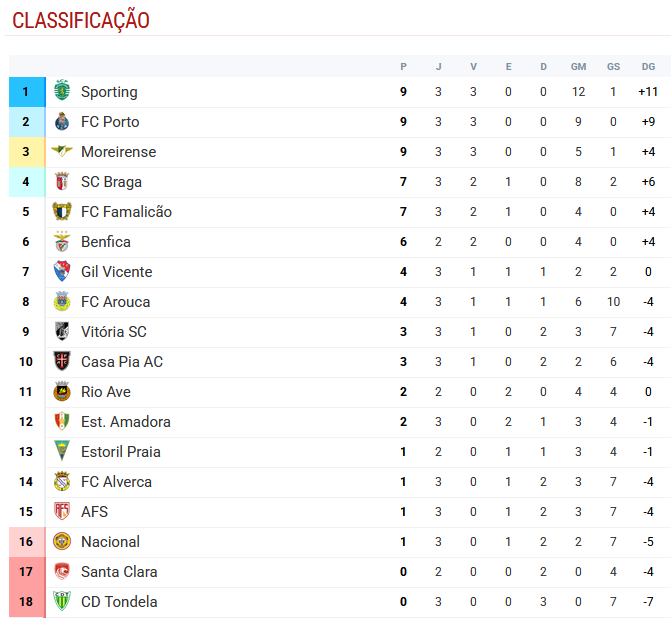Click the FC Porto crest icon
The image size is (671, 618).
pyautogui.click(x=62, y=122)
